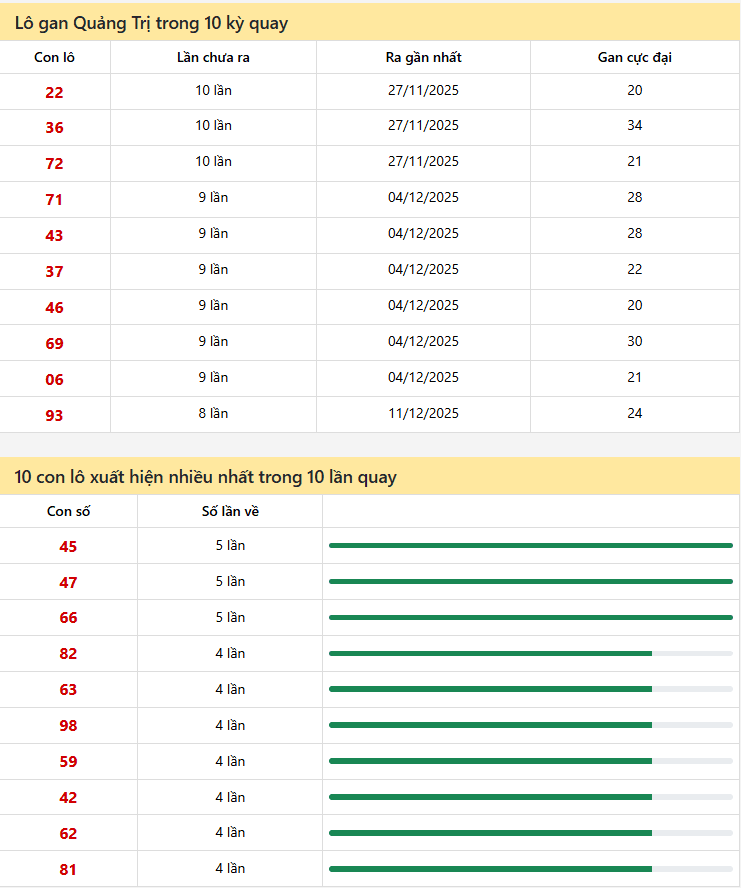This screenshot has height=888, width=741.
Task: Click the 'Ra gần nhất' column header
Action: pos(423,57)
